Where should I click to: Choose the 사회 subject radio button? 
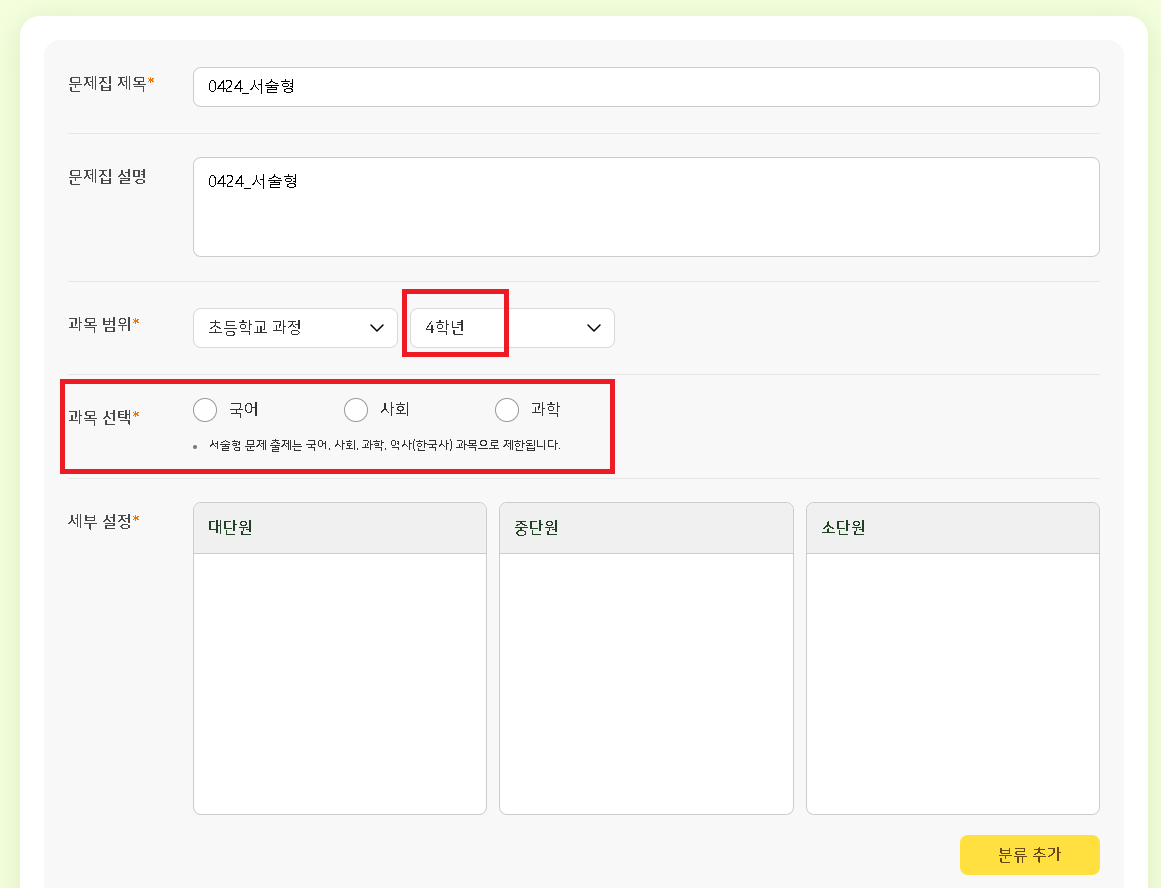click(356, 410)
